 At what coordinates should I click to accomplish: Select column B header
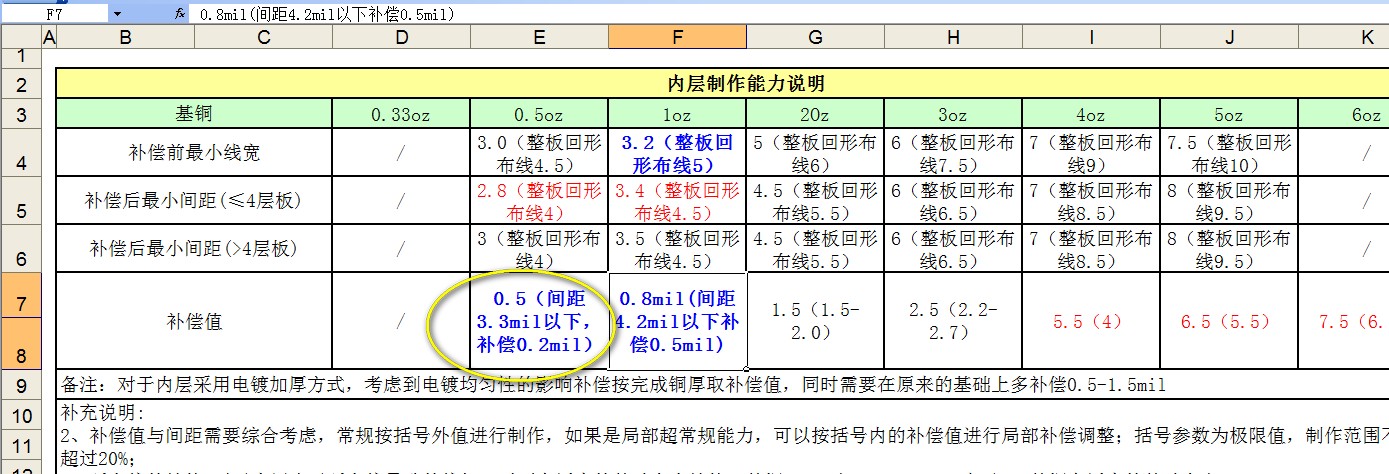pyautogui.click(x=126, y=37)
